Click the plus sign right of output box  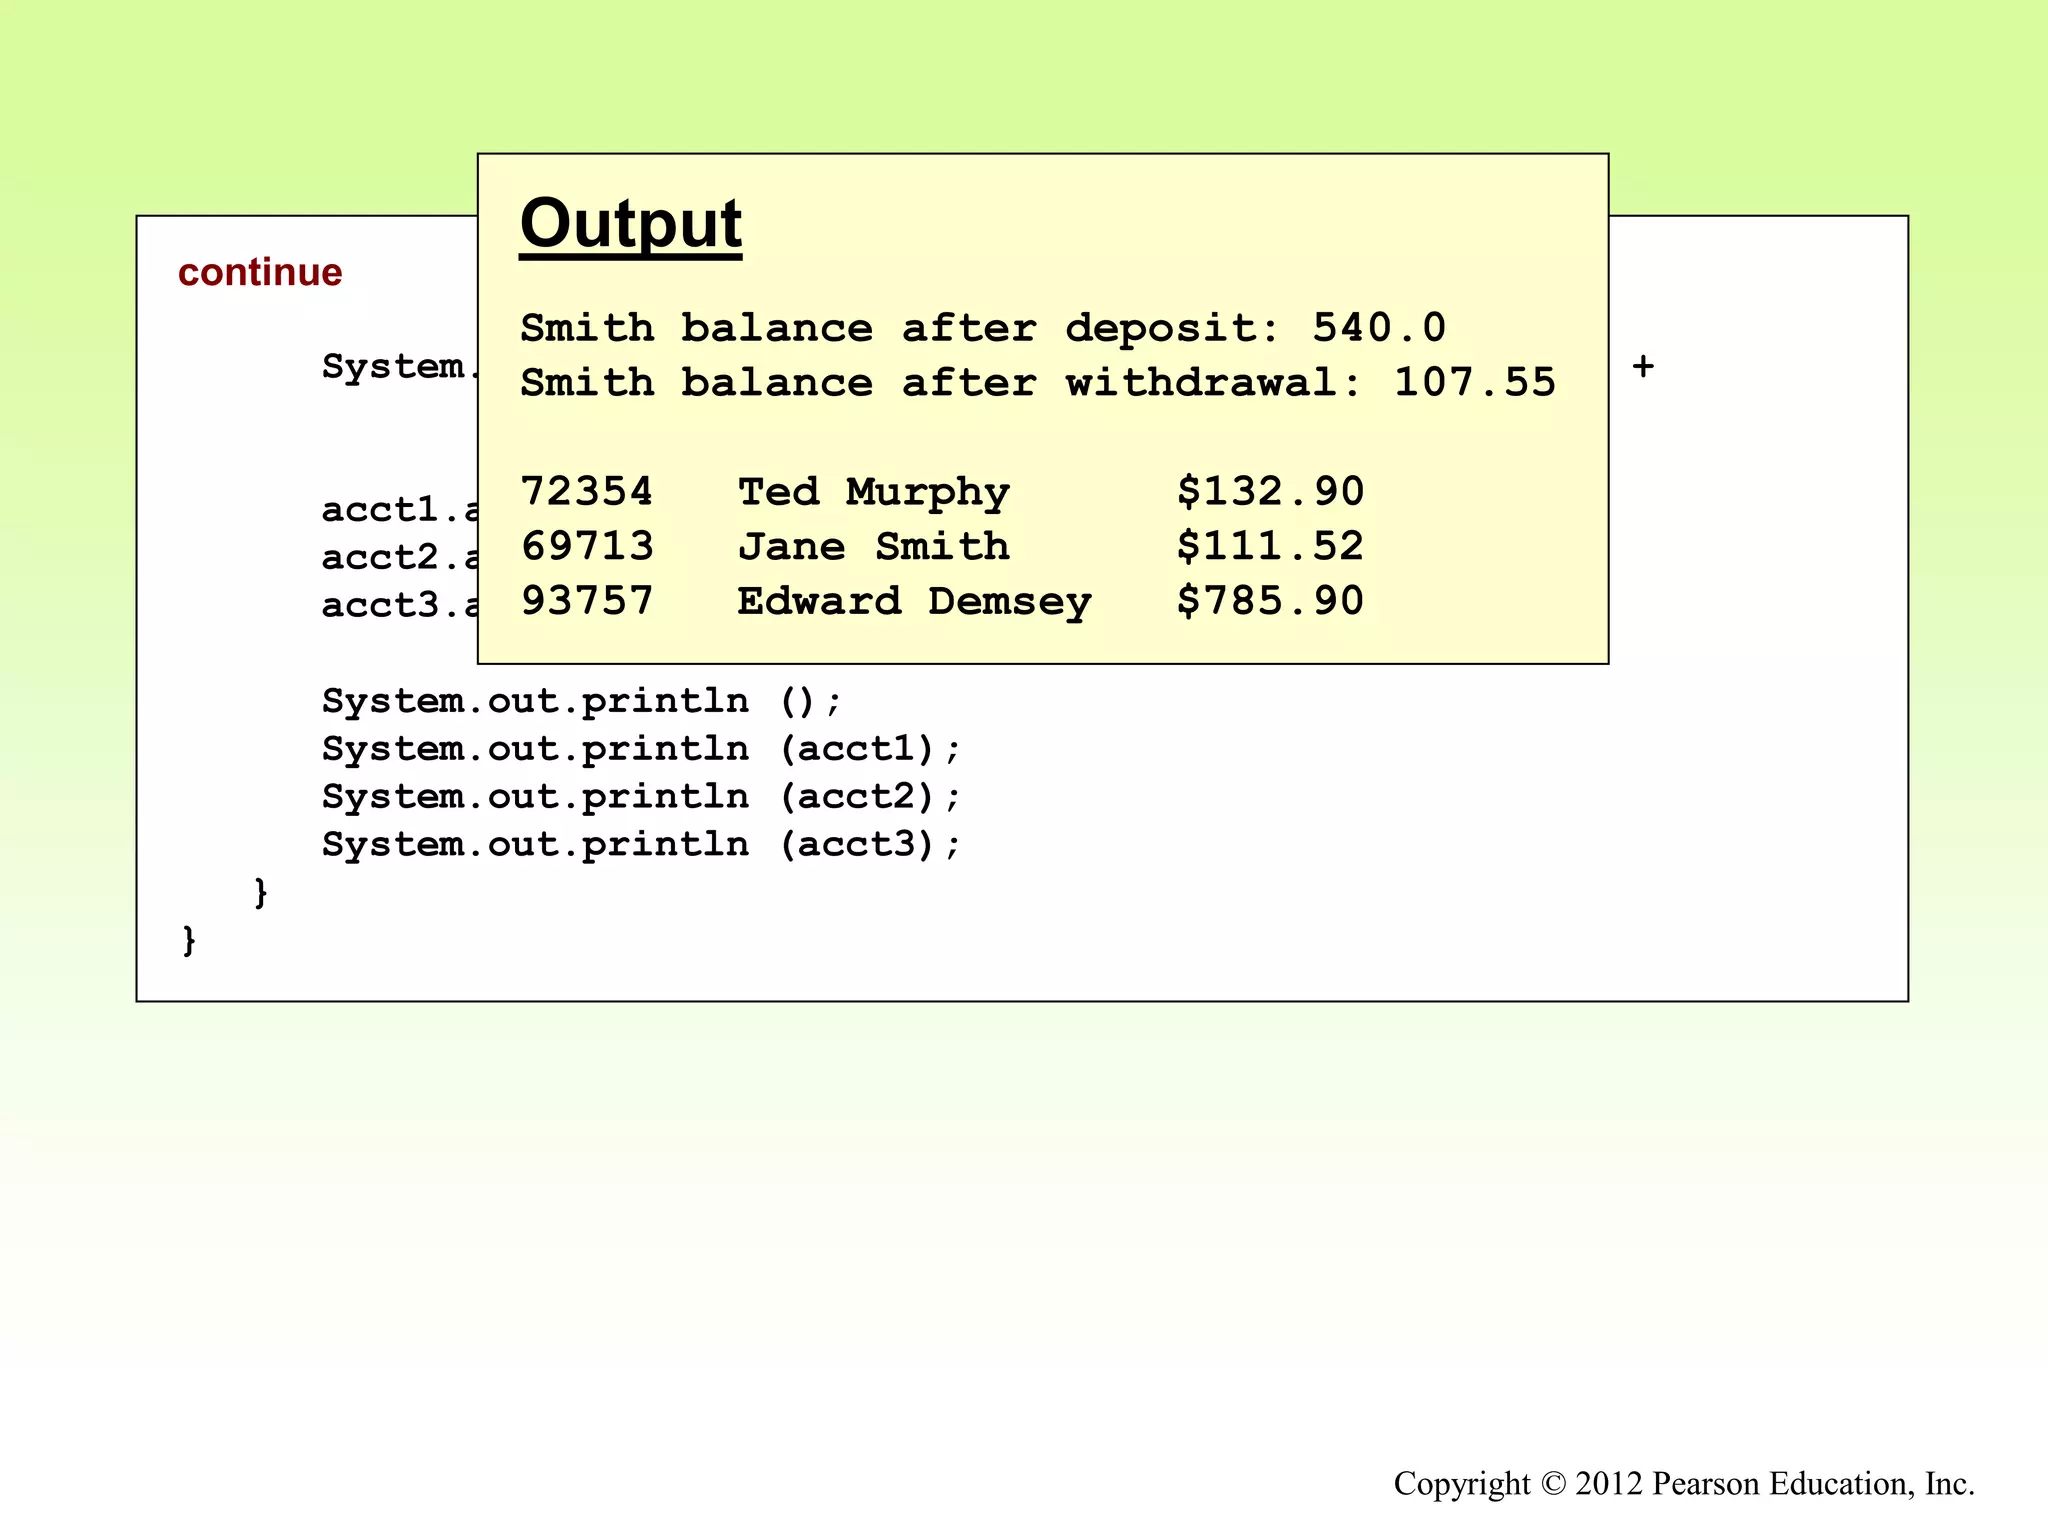(1643, 367)
